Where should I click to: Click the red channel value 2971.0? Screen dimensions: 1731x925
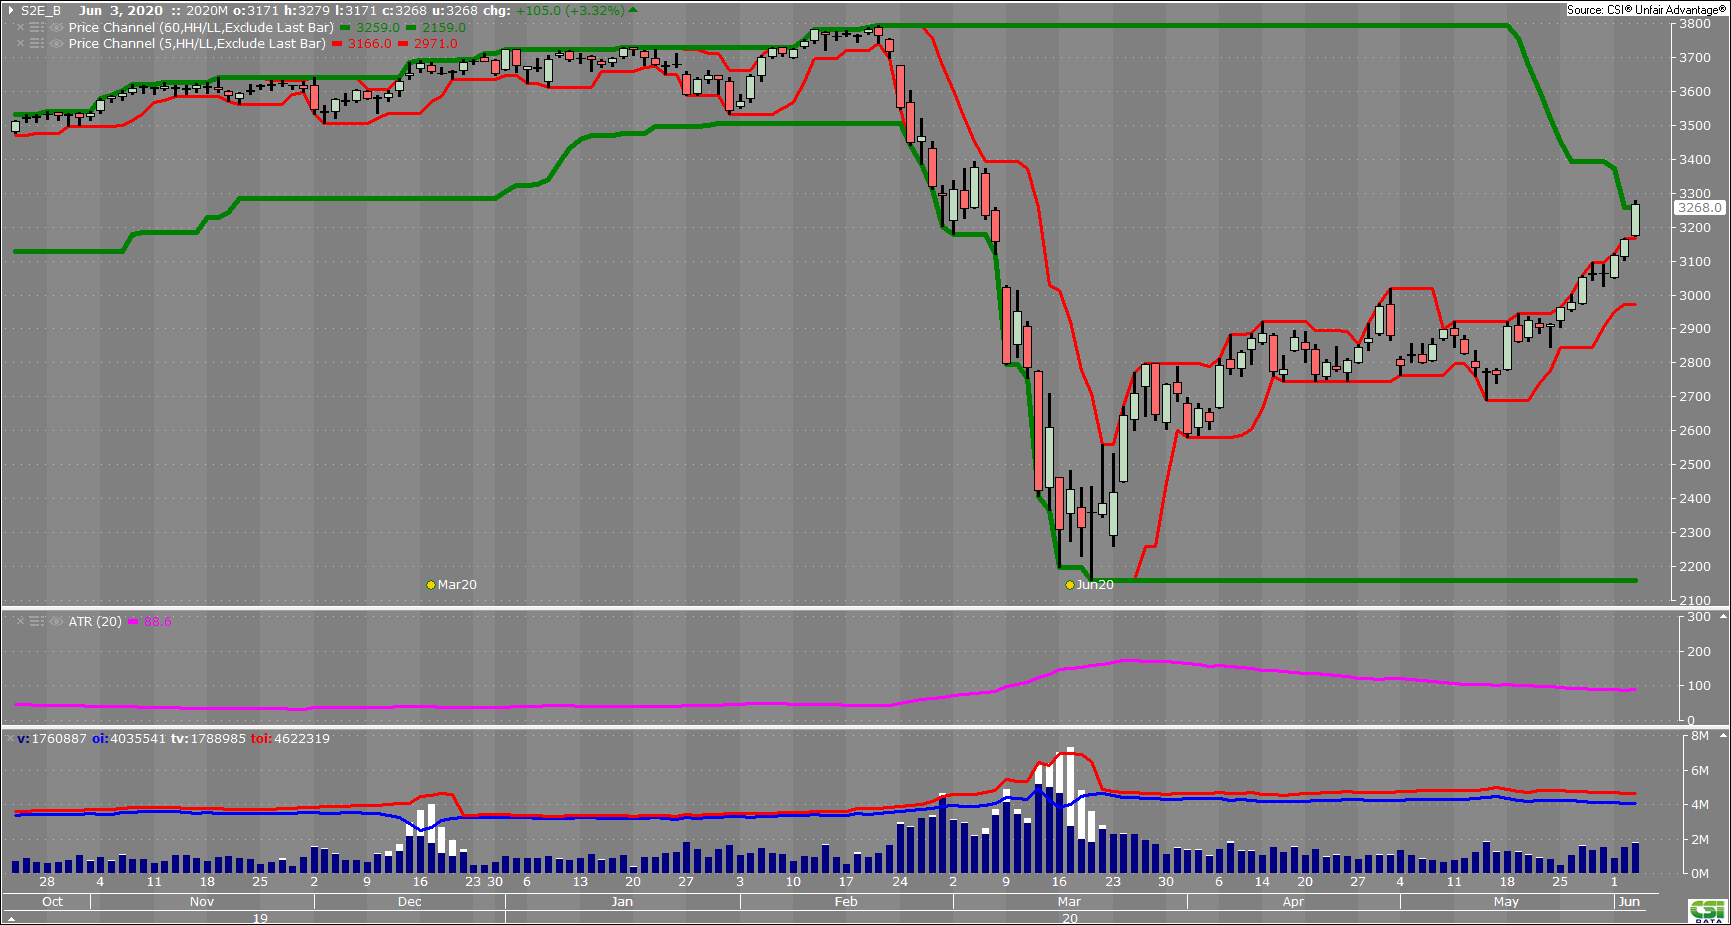pyautogui.click(x=436, y=43)
